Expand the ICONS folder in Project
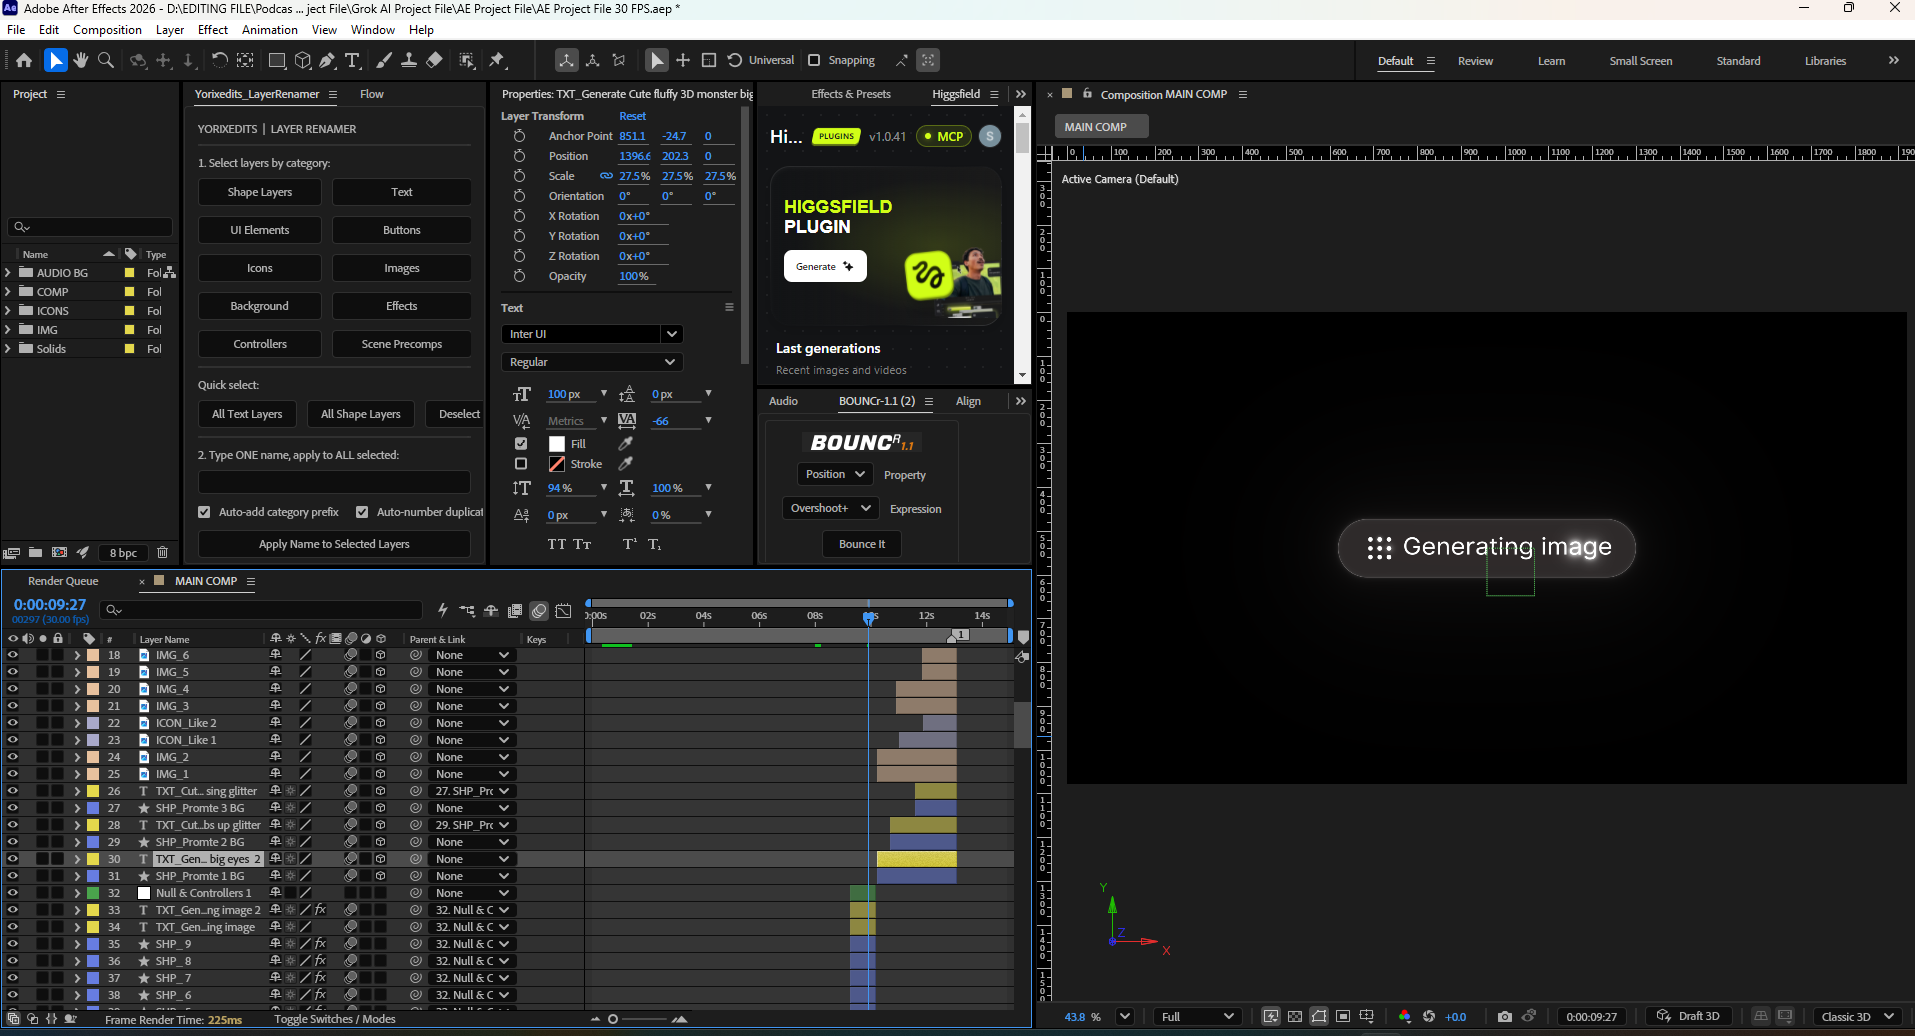 (x=8, y=310)
